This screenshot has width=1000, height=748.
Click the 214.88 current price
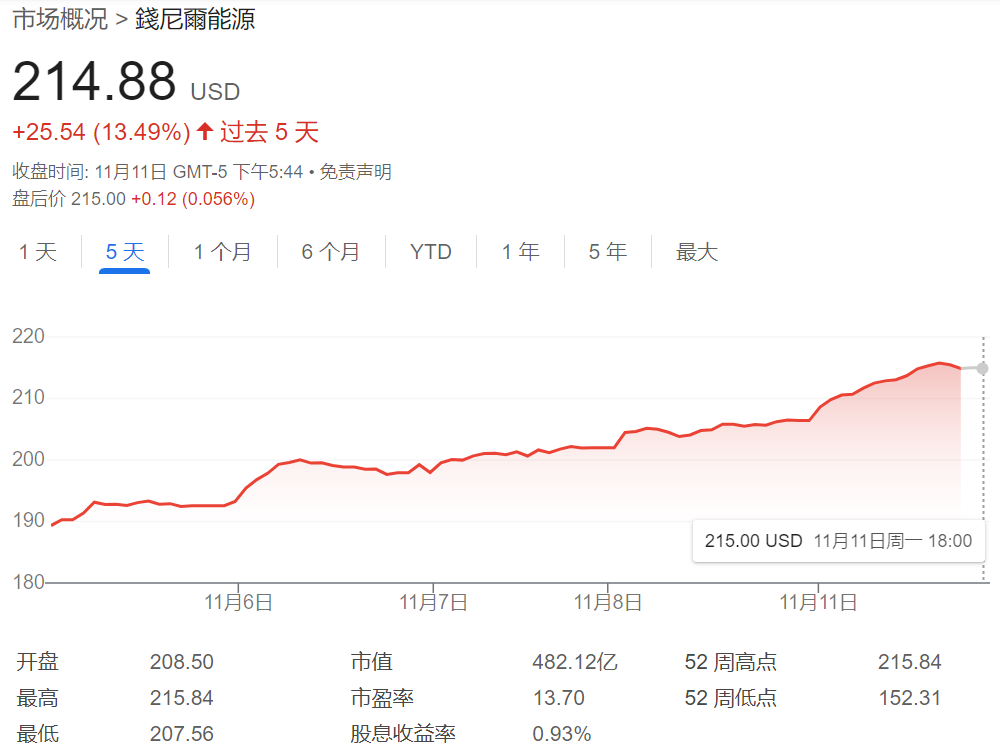click(94, 81)
